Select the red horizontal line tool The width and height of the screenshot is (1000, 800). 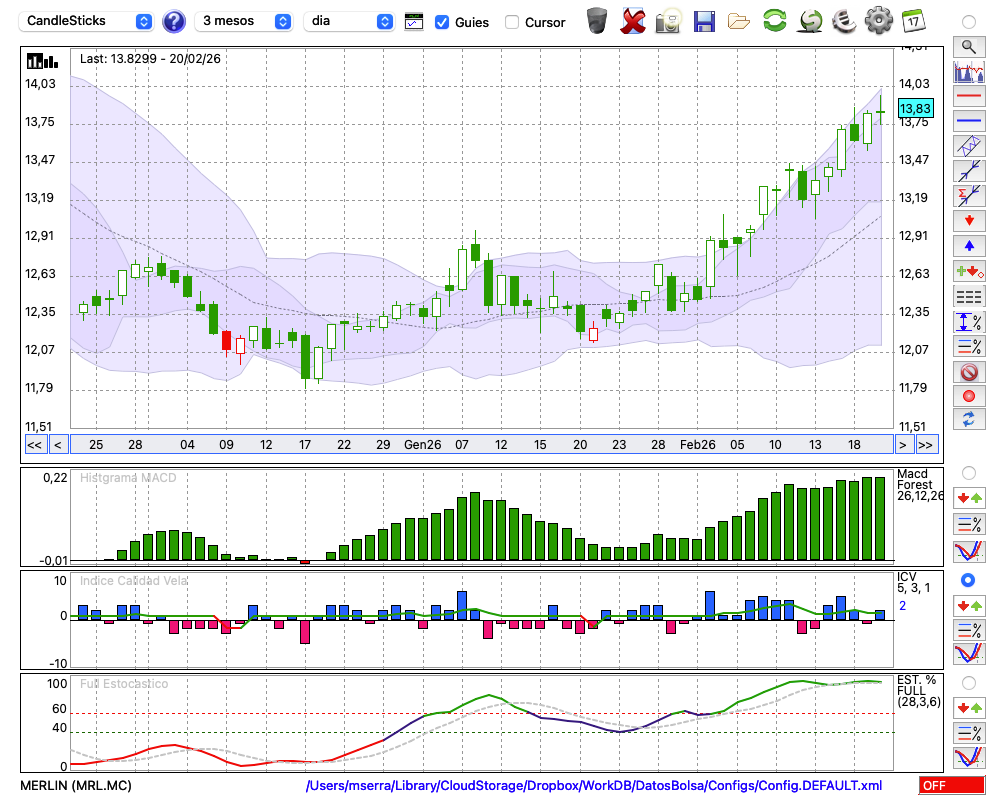point(968,97)
